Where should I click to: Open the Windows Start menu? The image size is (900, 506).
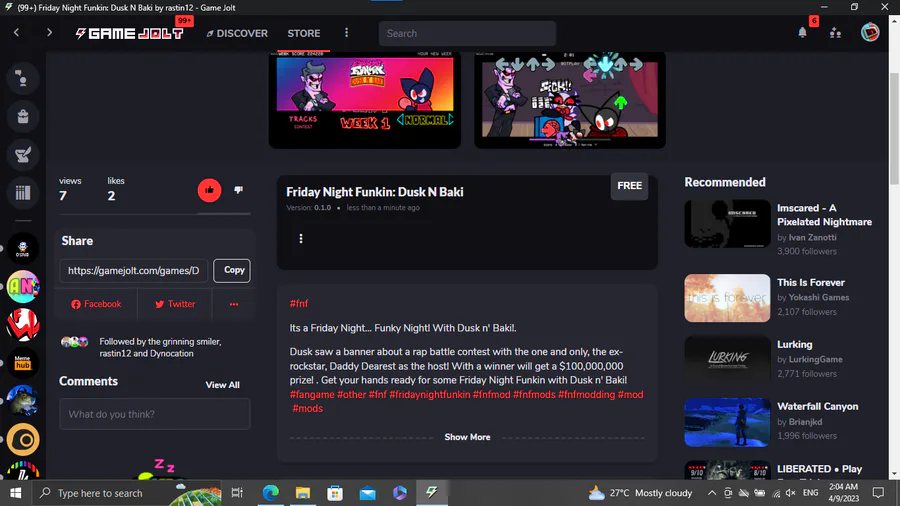point(16,493)
